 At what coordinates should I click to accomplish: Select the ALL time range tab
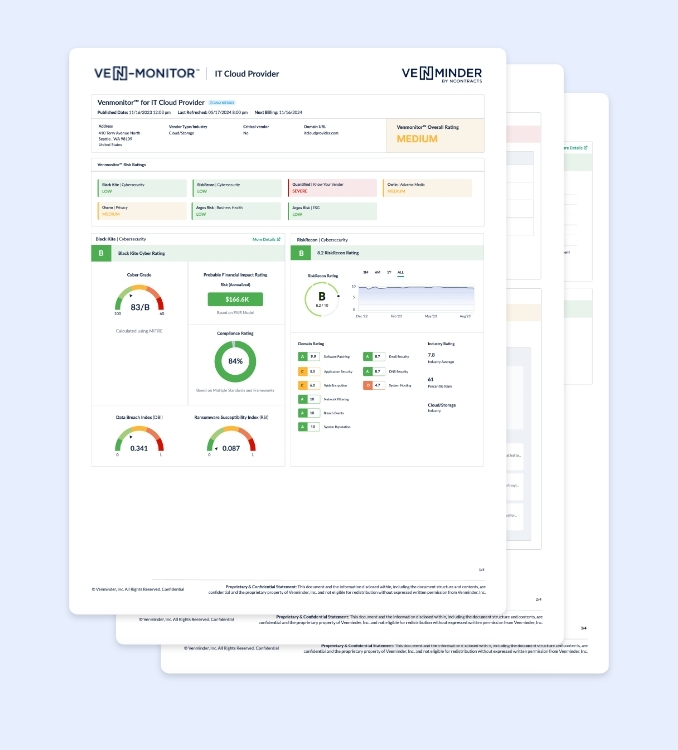401,272
